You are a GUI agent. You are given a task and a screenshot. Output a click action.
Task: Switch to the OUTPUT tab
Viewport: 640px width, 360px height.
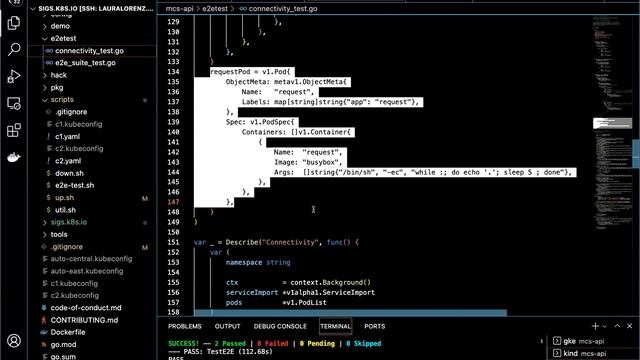coord(227,326)
